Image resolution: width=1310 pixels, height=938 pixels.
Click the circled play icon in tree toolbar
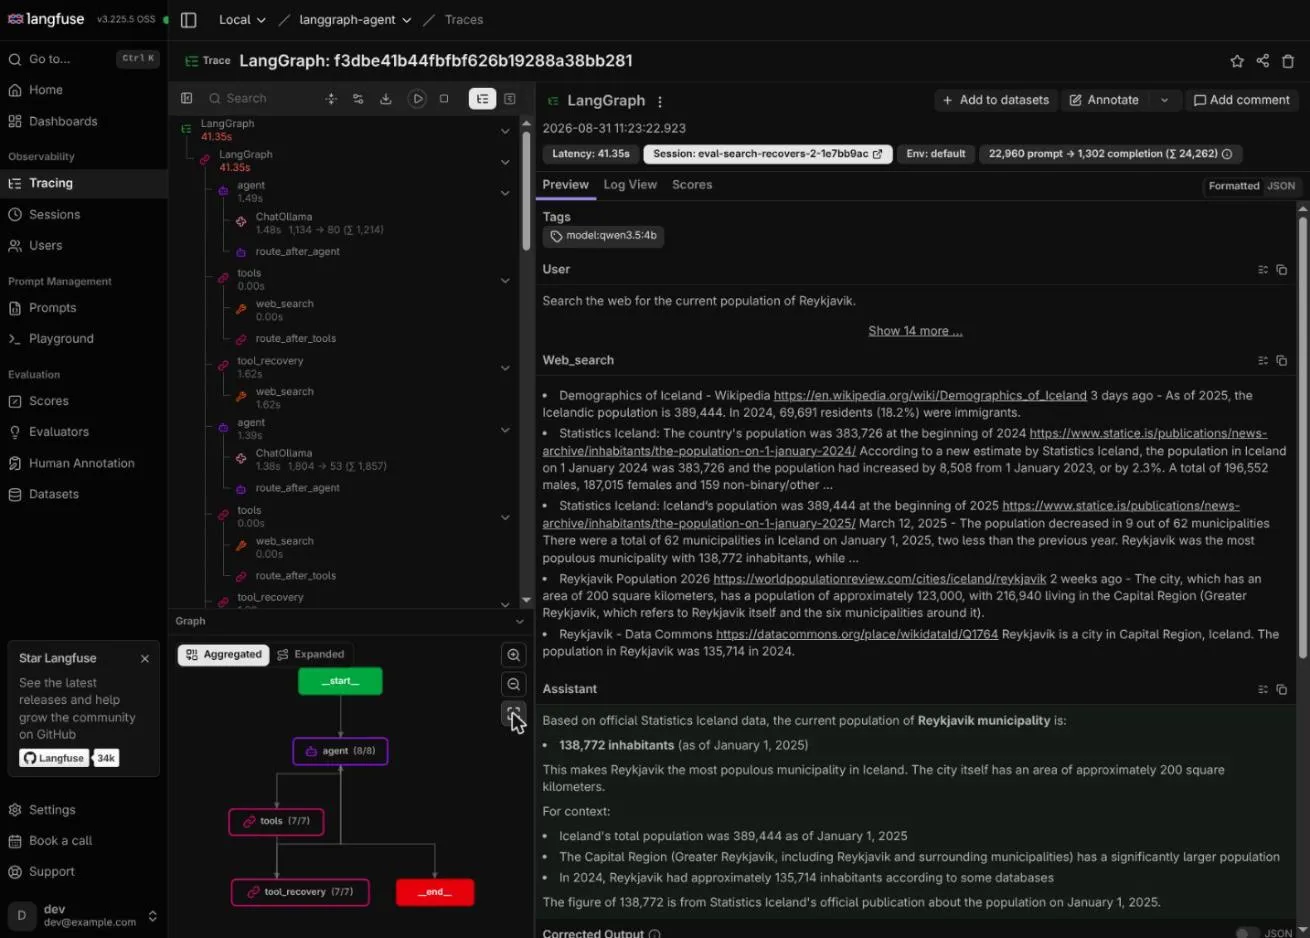click(417, 99)
